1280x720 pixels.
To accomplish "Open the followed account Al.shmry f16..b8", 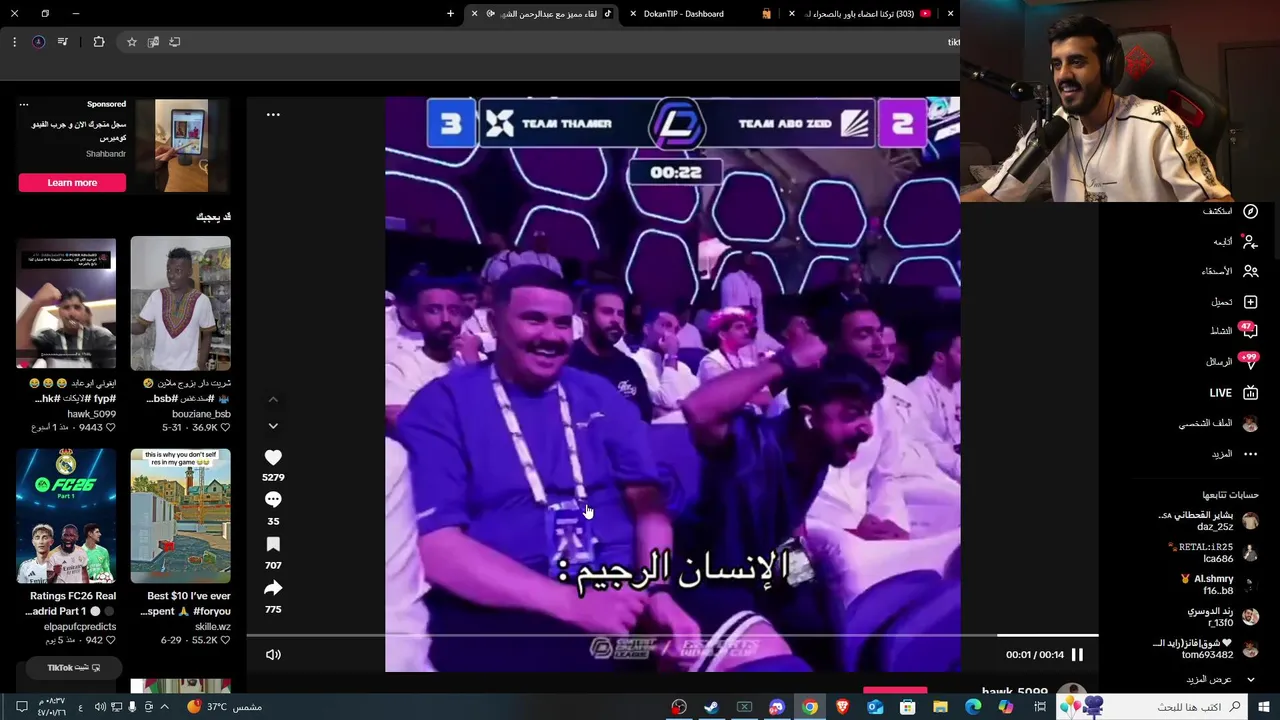I will (1220, 585).
